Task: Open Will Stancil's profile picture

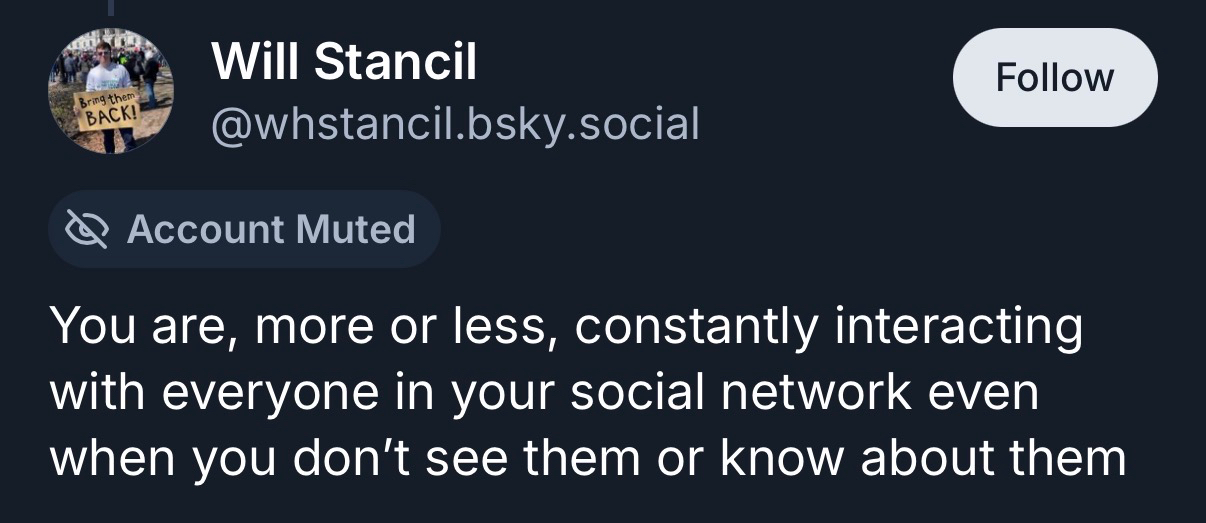Action: (x=110, y=90)
